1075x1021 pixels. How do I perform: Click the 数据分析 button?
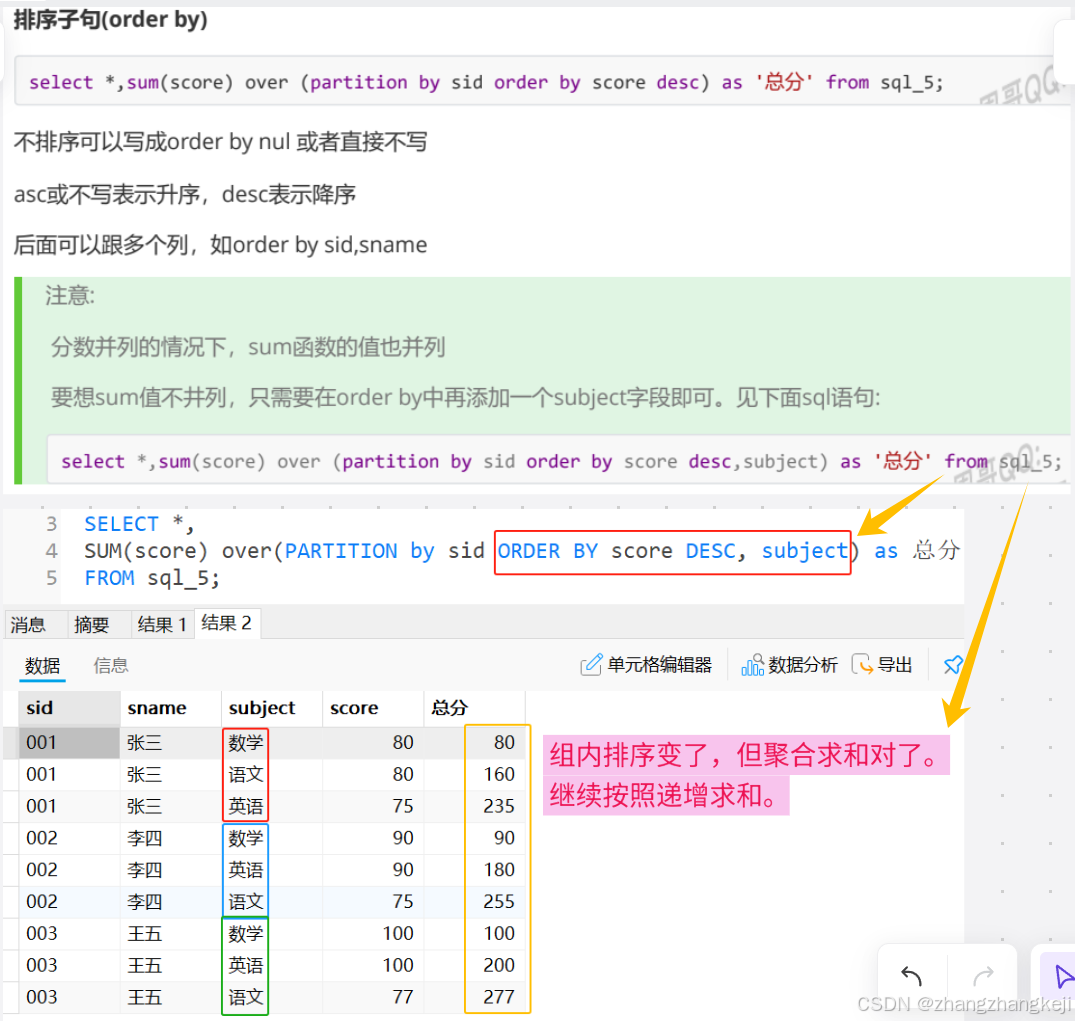(x=789, y=664)
